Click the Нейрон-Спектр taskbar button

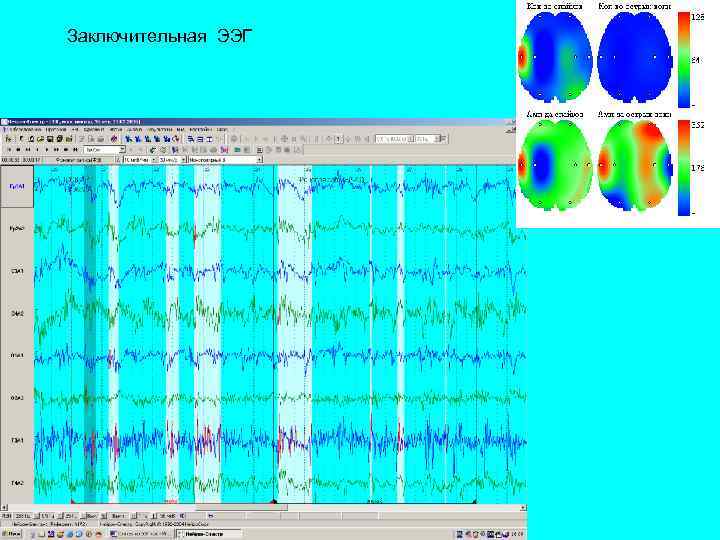[209, 534]
